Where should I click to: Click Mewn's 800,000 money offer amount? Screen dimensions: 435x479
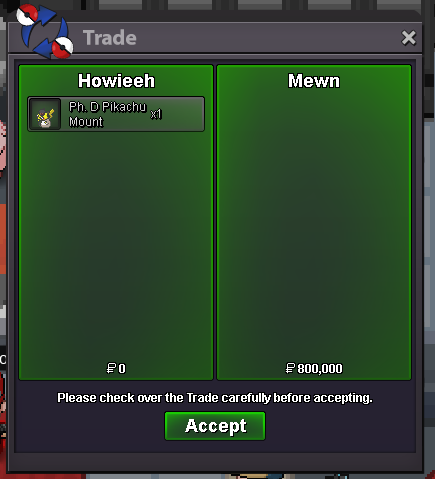click(x=320, y=369)
